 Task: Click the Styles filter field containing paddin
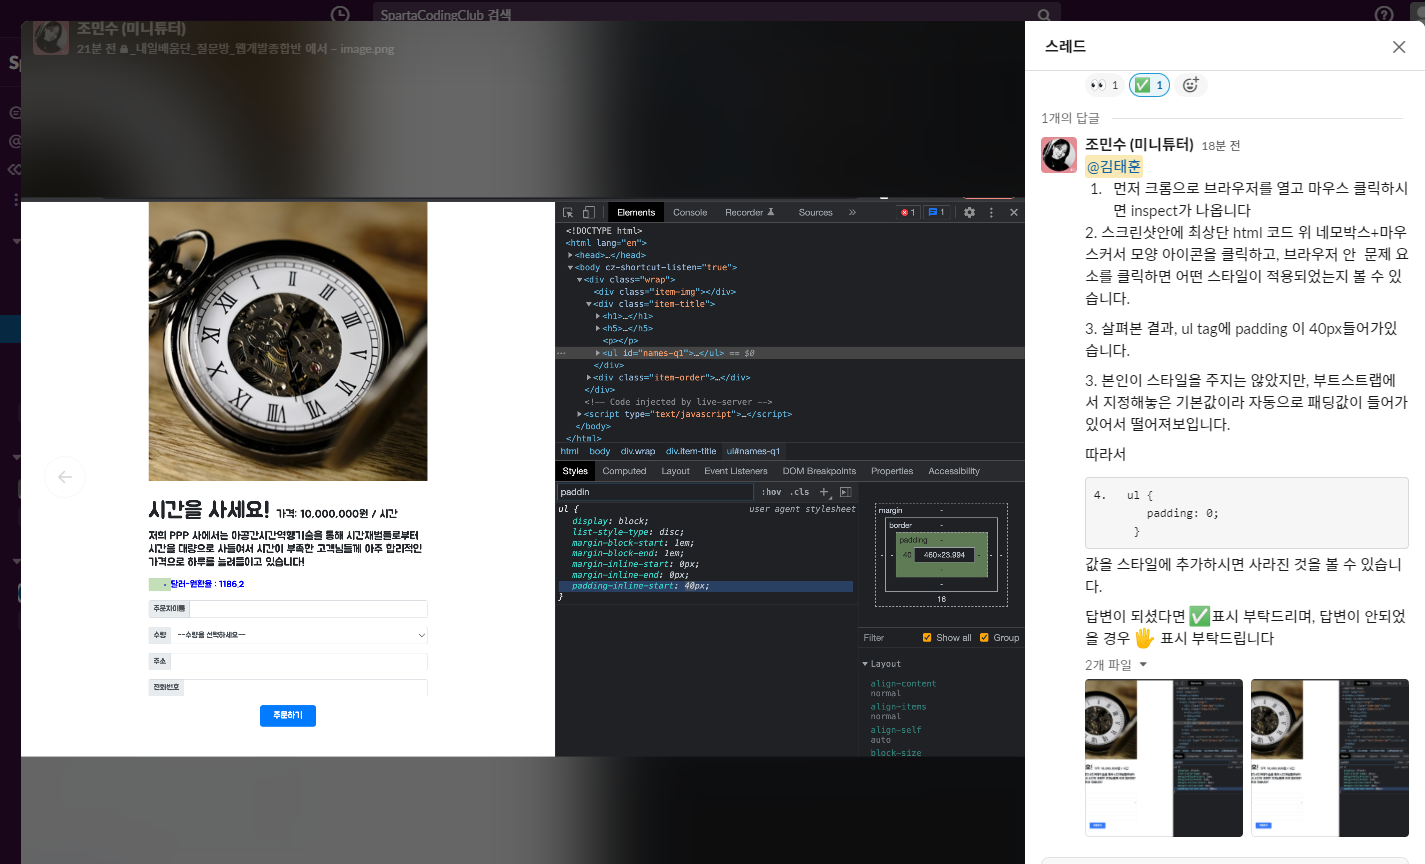(655, 492)
